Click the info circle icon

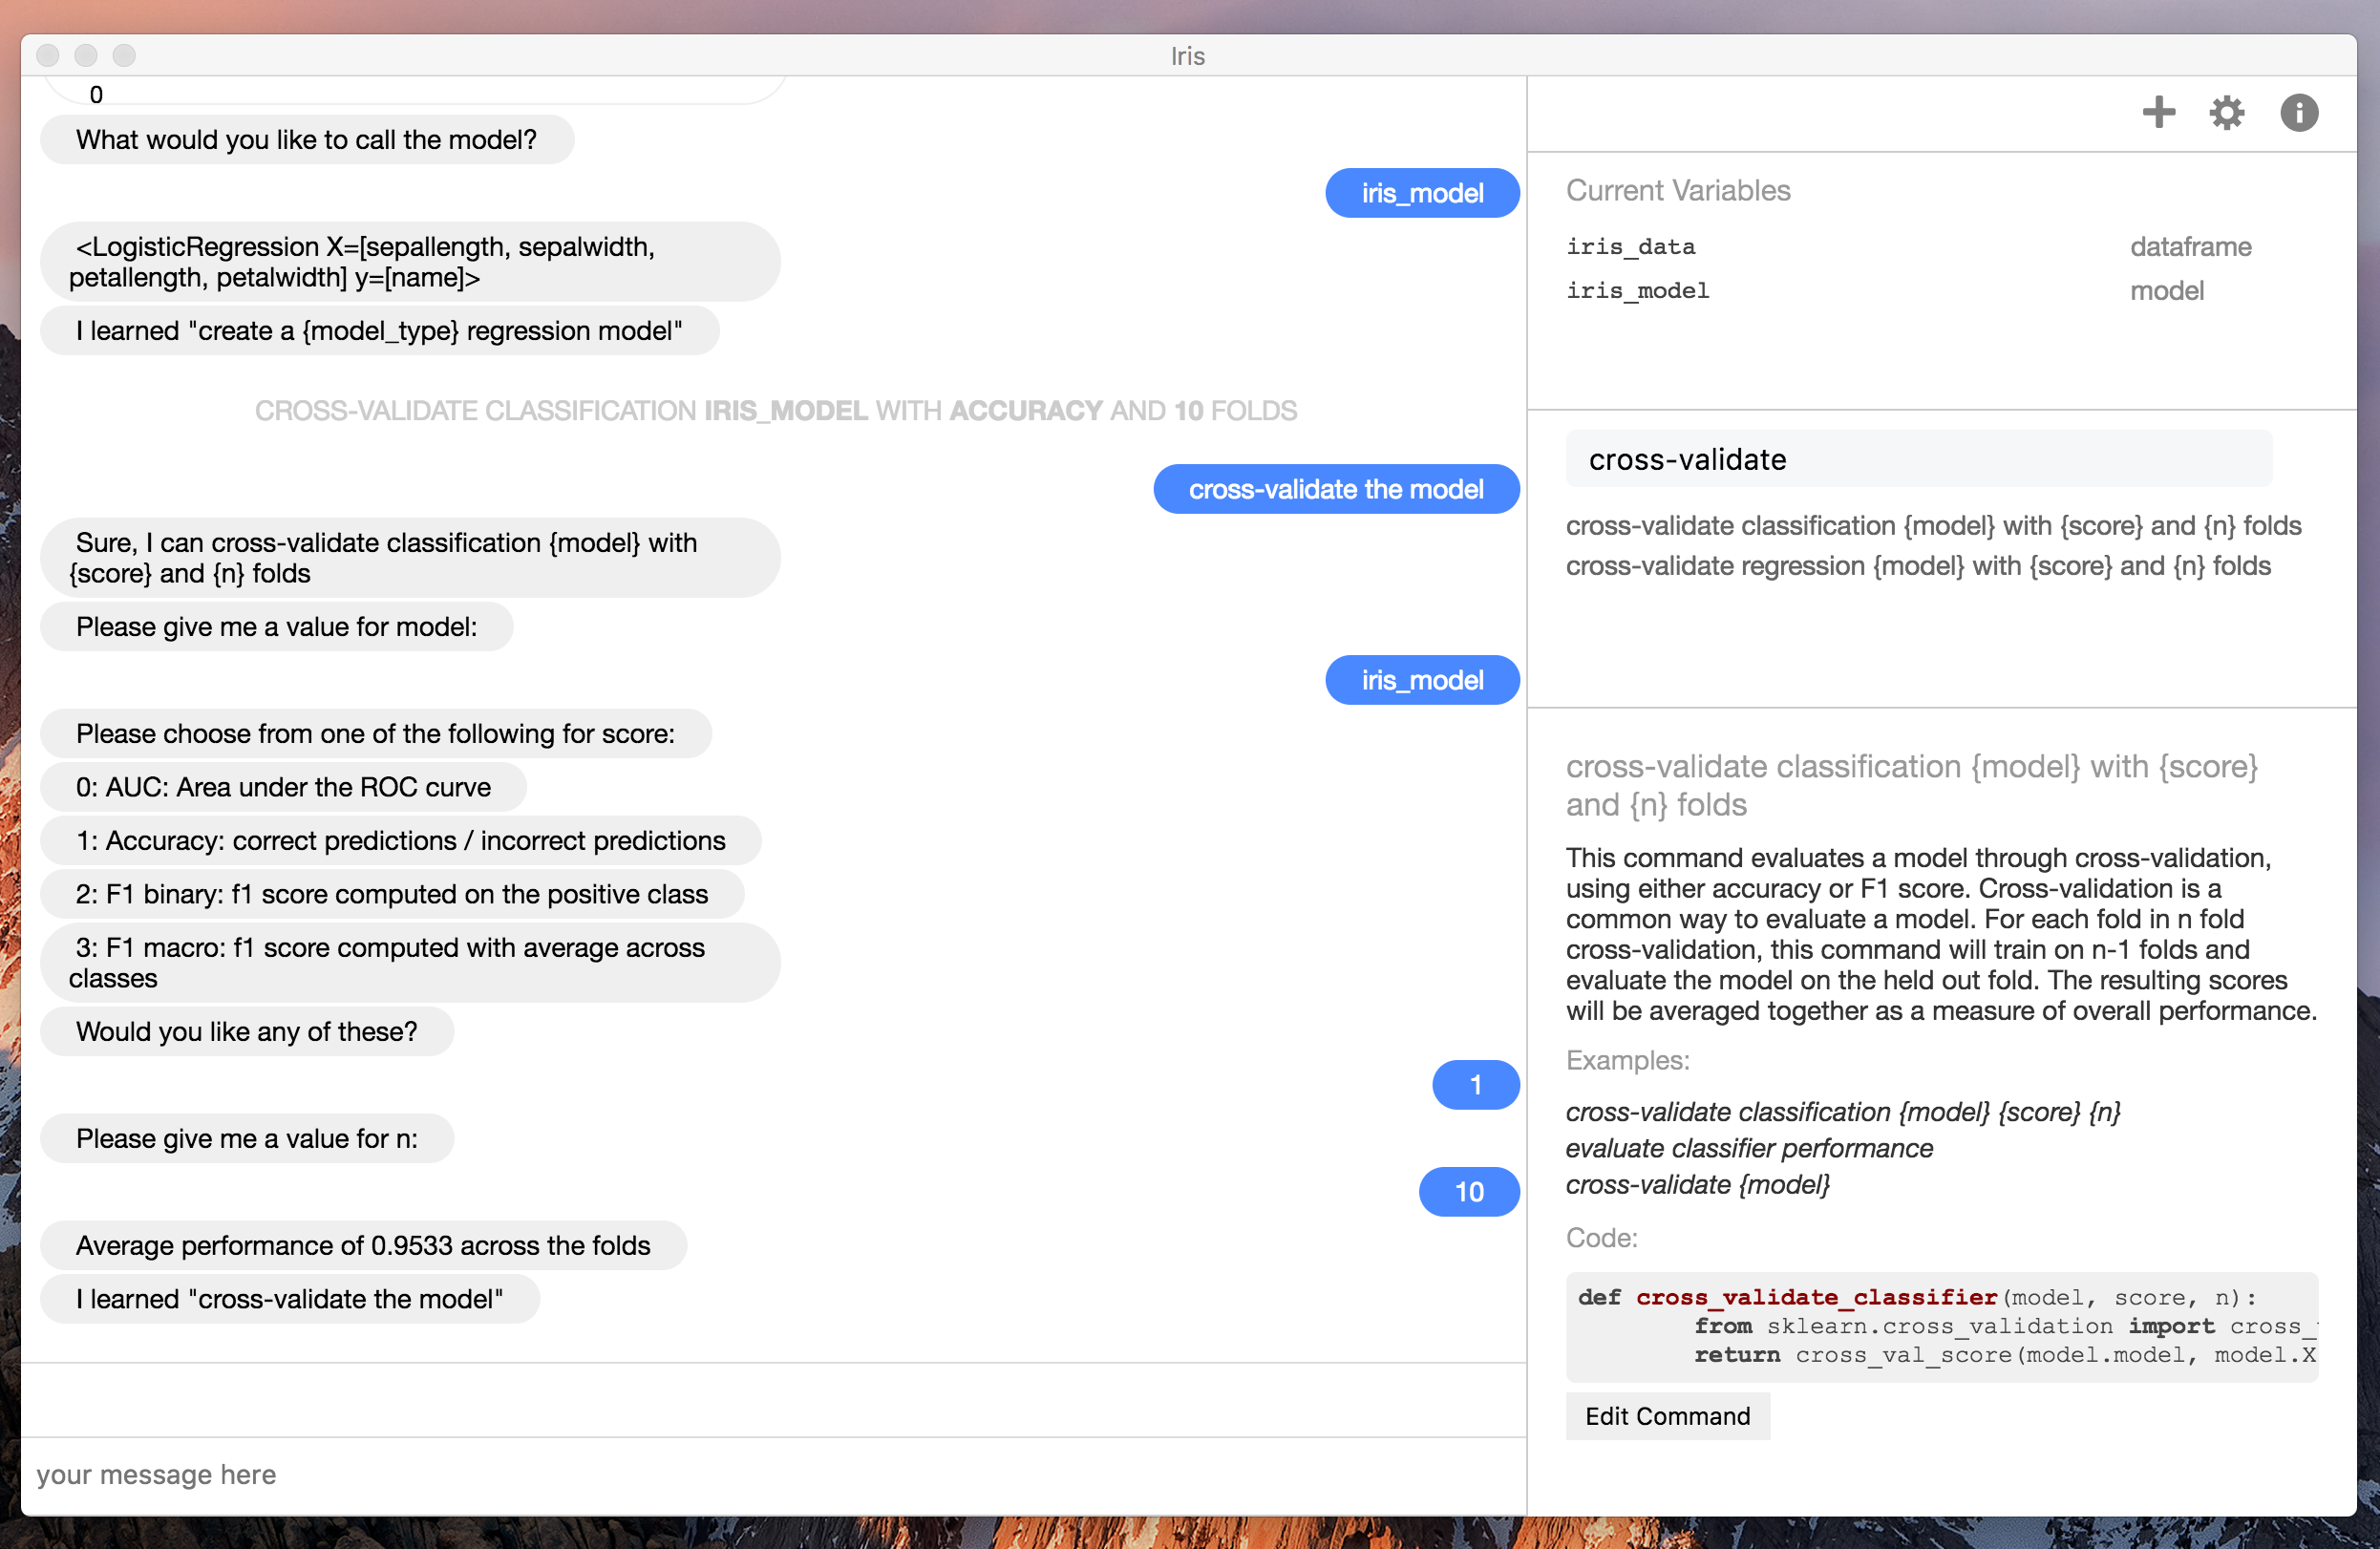2298,112
